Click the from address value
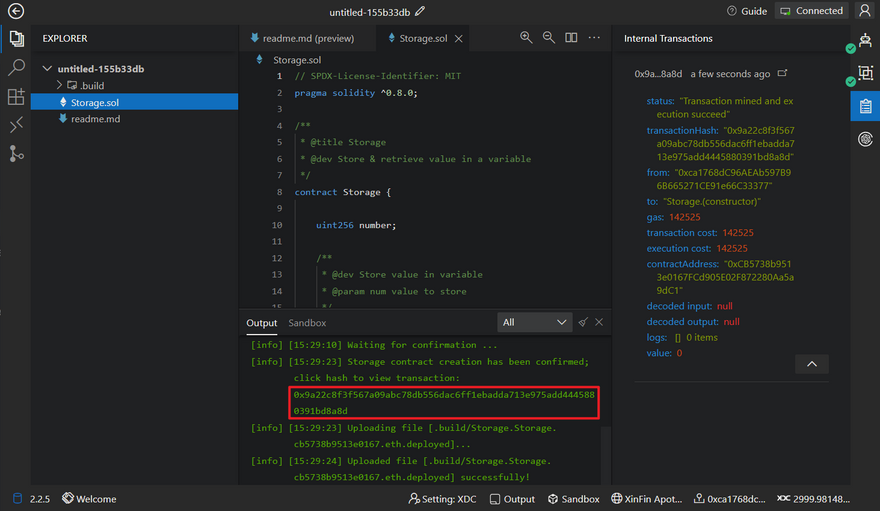The width and height of the screenshot is (880, 511). pos(724,179)
